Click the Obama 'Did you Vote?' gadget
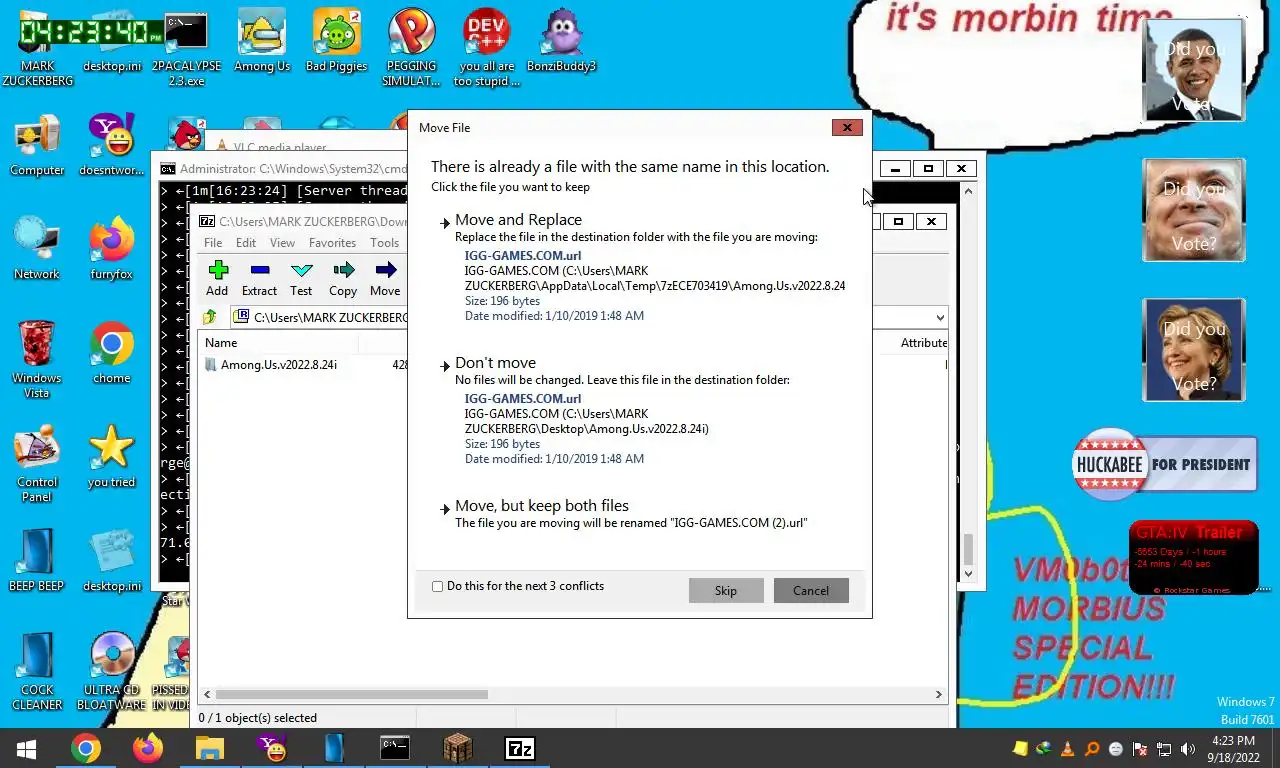This screenshot has width=1280, height=768. point(1194,70)
